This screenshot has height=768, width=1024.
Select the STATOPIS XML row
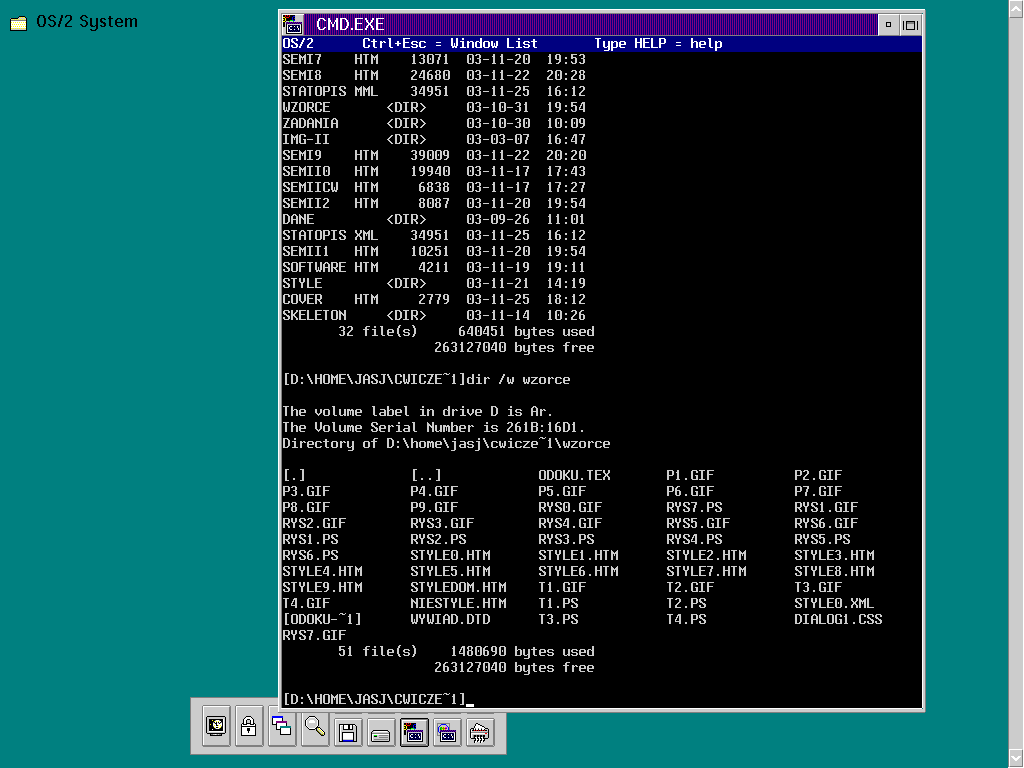(434, 235)
